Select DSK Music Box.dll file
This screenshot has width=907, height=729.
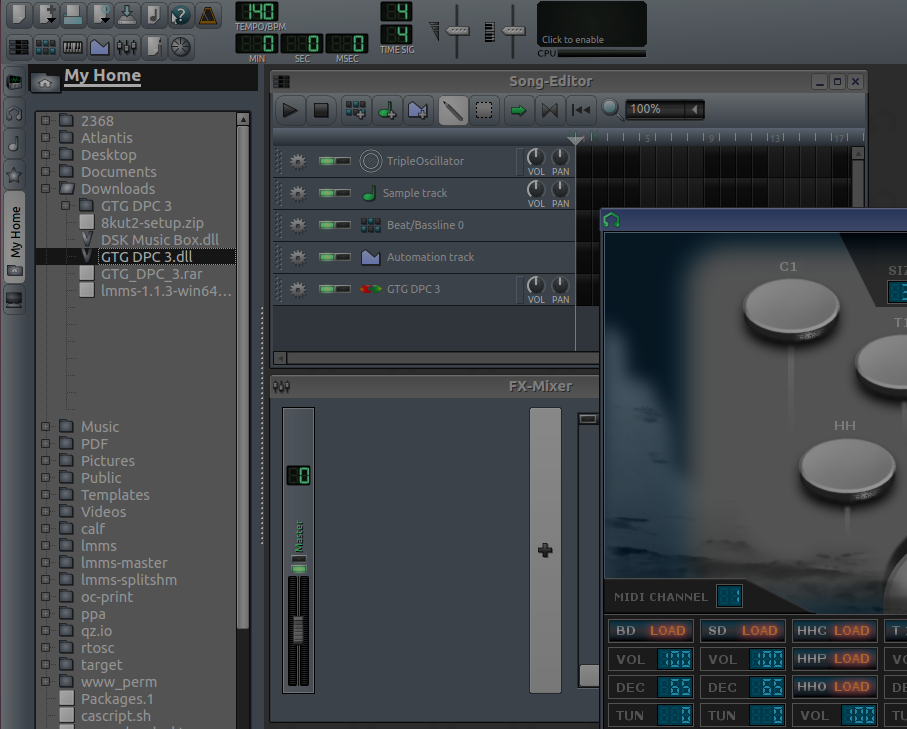pos(160,240)
